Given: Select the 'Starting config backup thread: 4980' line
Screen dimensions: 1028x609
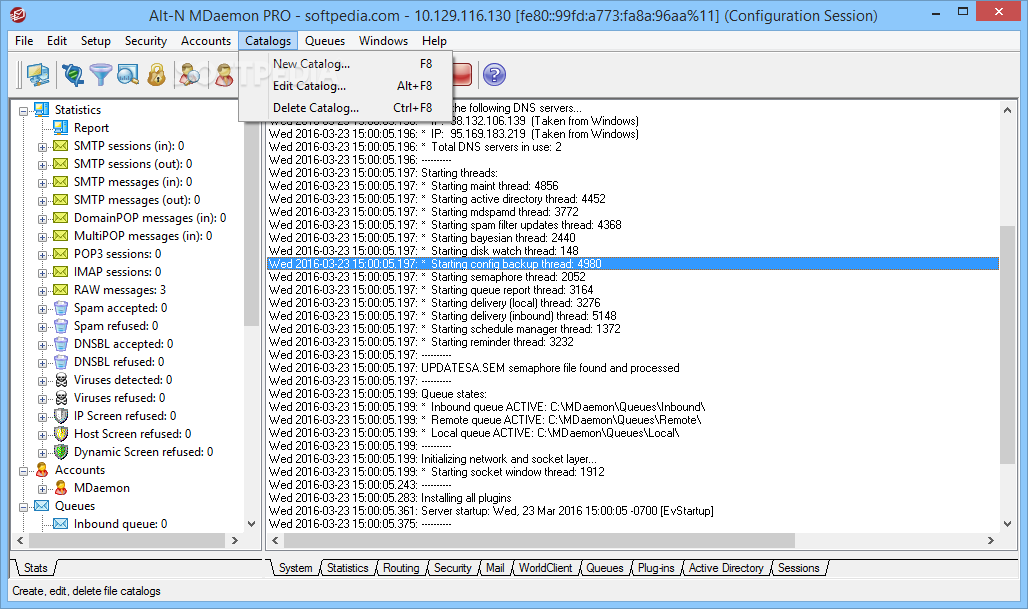Looking at the screenshot, I should (633, 264).
